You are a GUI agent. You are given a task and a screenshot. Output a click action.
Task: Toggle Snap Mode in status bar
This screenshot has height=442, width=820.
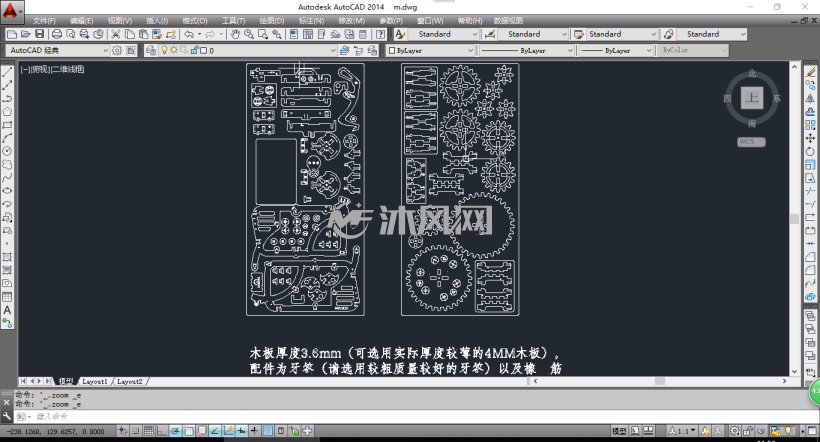(x=135, y=431)
